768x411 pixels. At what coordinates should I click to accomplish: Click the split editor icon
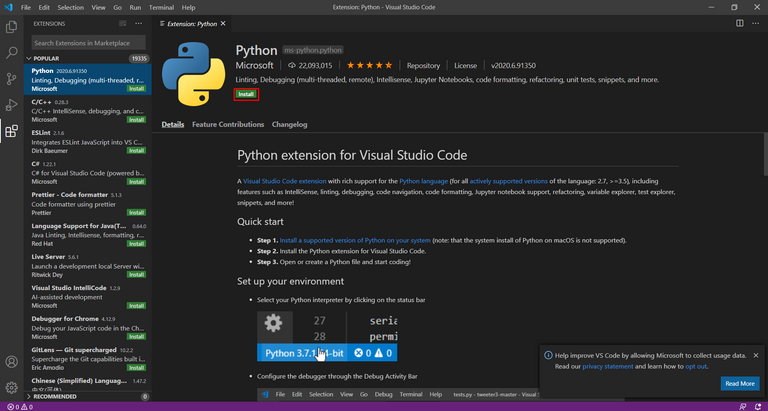740,23
